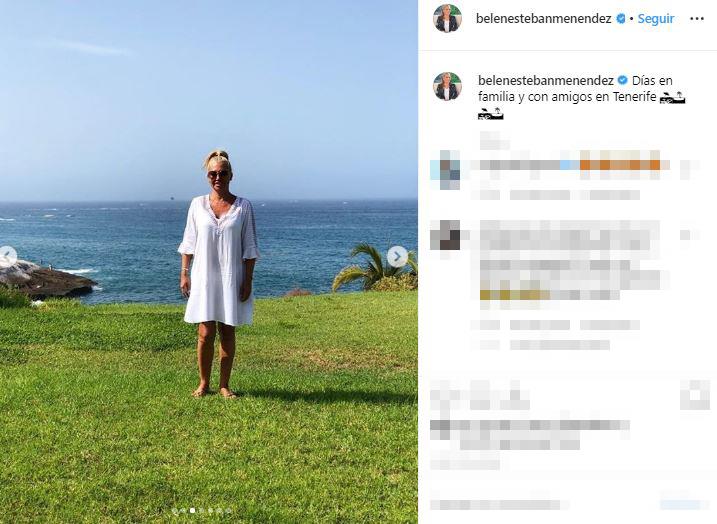This screenshot has width=717, height=524.
Task: Open belenestebanmenendez profile from header username
Action: tap(544, 18)
